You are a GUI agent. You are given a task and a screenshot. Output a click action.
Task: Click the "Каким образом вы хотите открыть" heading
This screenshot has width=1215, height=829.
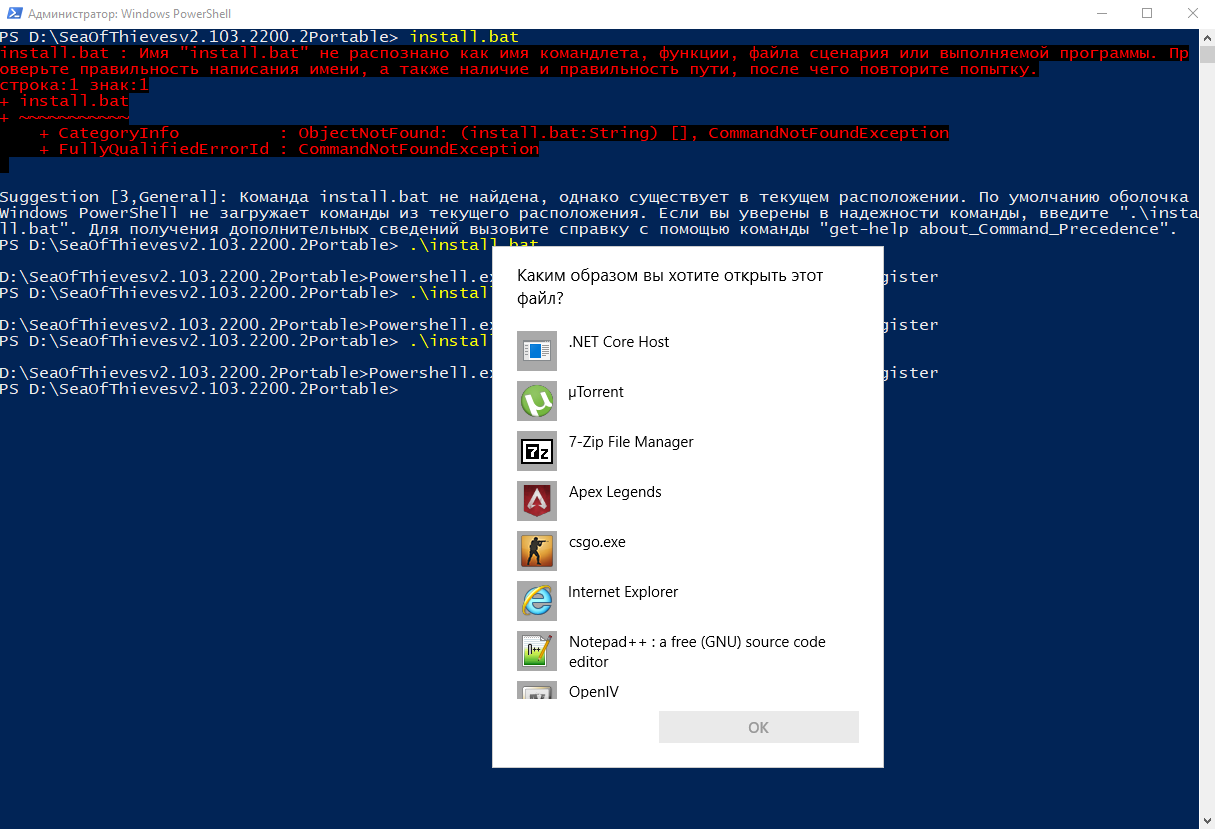(x=670, y=287)
